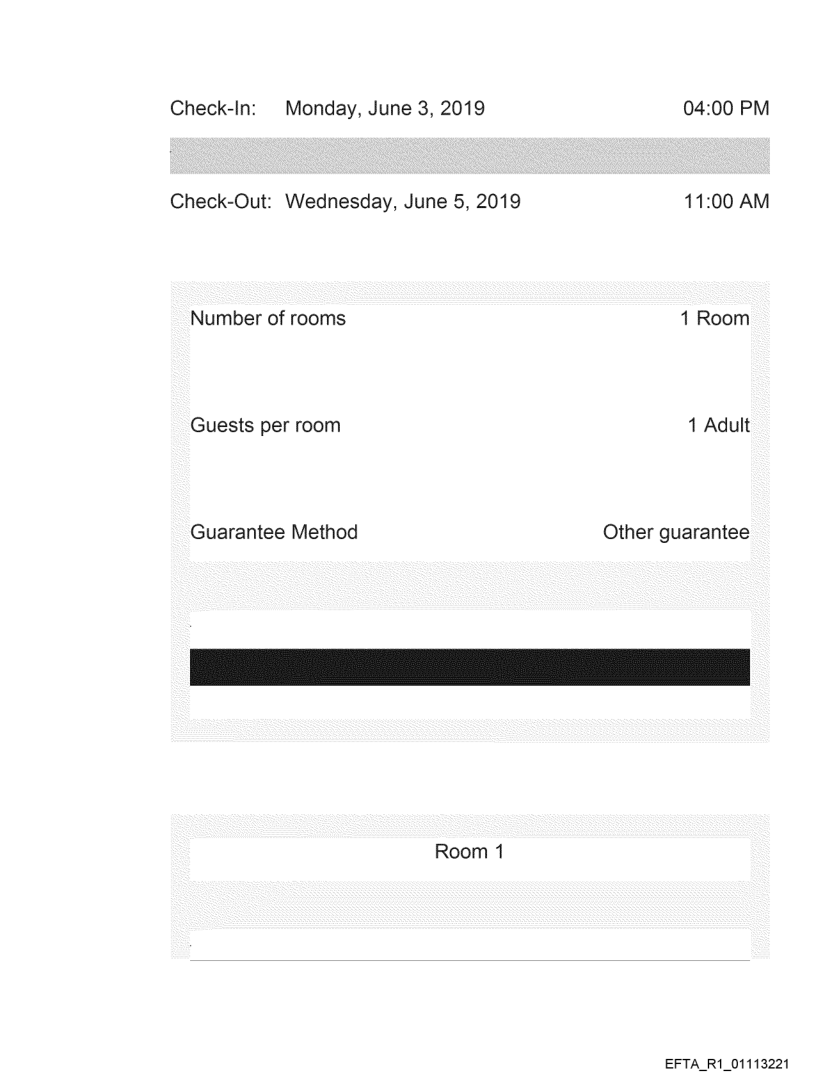The height and width of the screenshot is (1073, 816).
Task: Click the Guests per room label
Action: coord(265,426)
